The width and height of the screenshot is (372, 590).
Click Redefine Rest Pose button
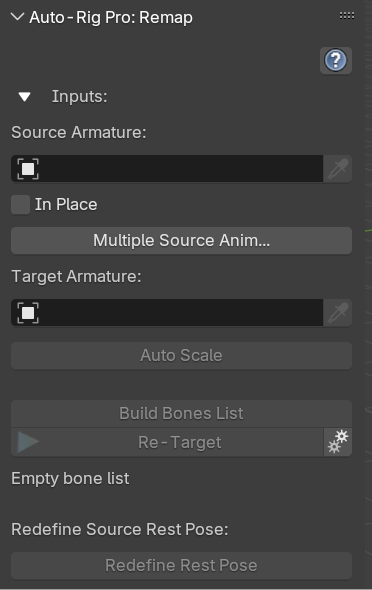click(x=182, y=566)
